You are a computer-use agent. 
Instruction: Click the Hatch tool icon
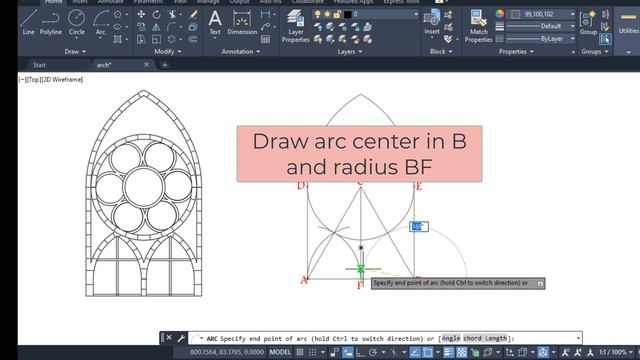(118, 40)
